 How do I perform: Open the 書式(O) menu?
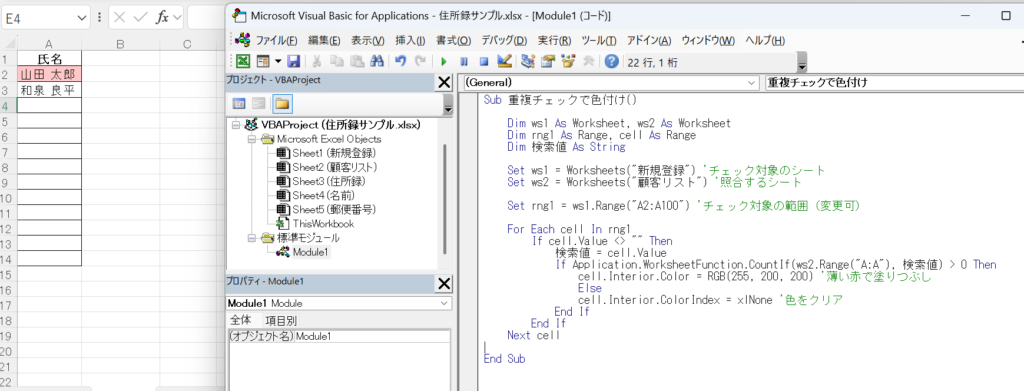pyautogui.click(x=453, y=40)
